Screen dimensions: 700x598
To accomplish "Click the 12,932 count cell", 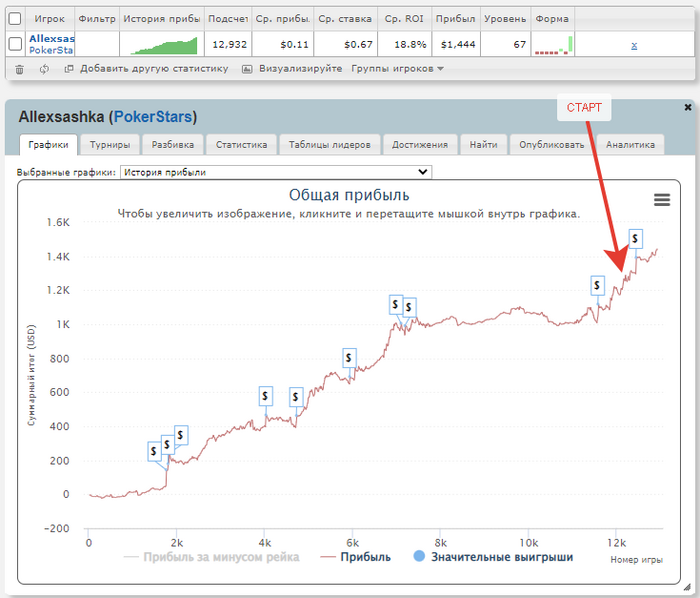I will (x=228, y=45).
